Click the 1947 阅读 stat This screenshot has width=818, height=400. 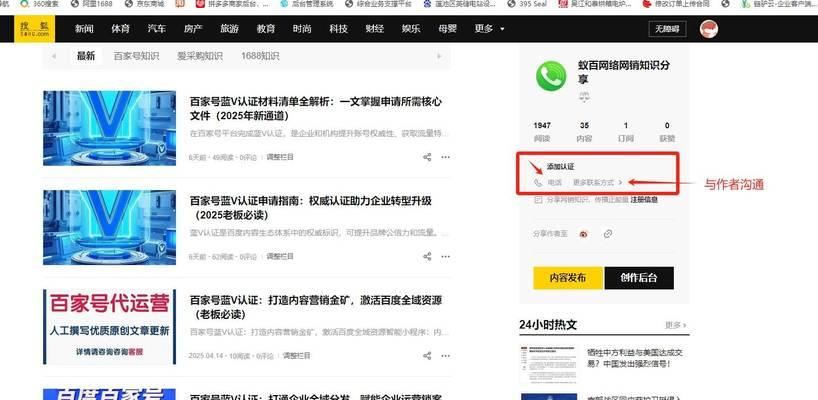(542, 132)
